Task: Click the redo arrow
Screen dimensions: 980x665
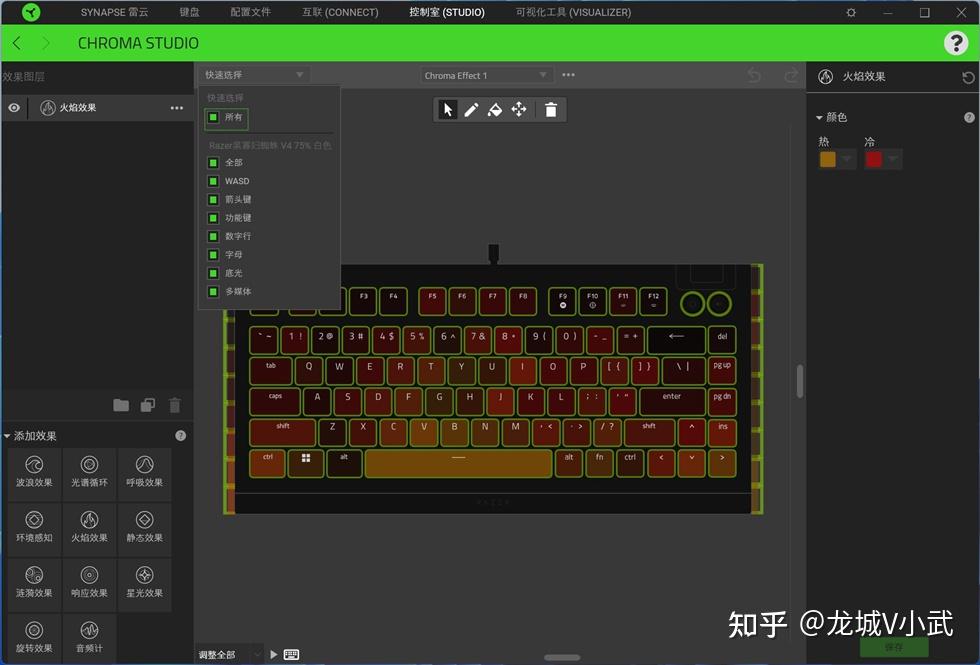Action: click(x=791, y=76)
